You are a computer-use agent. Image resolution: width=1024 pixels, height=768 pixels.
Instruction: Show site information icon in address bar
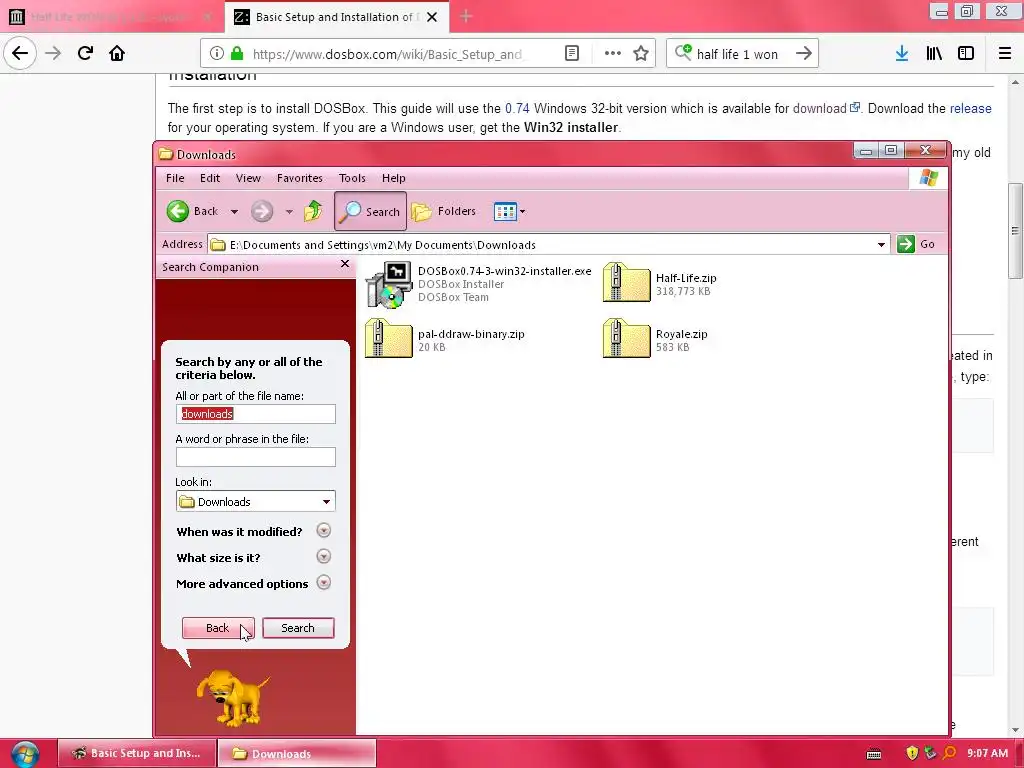point(217,53)
